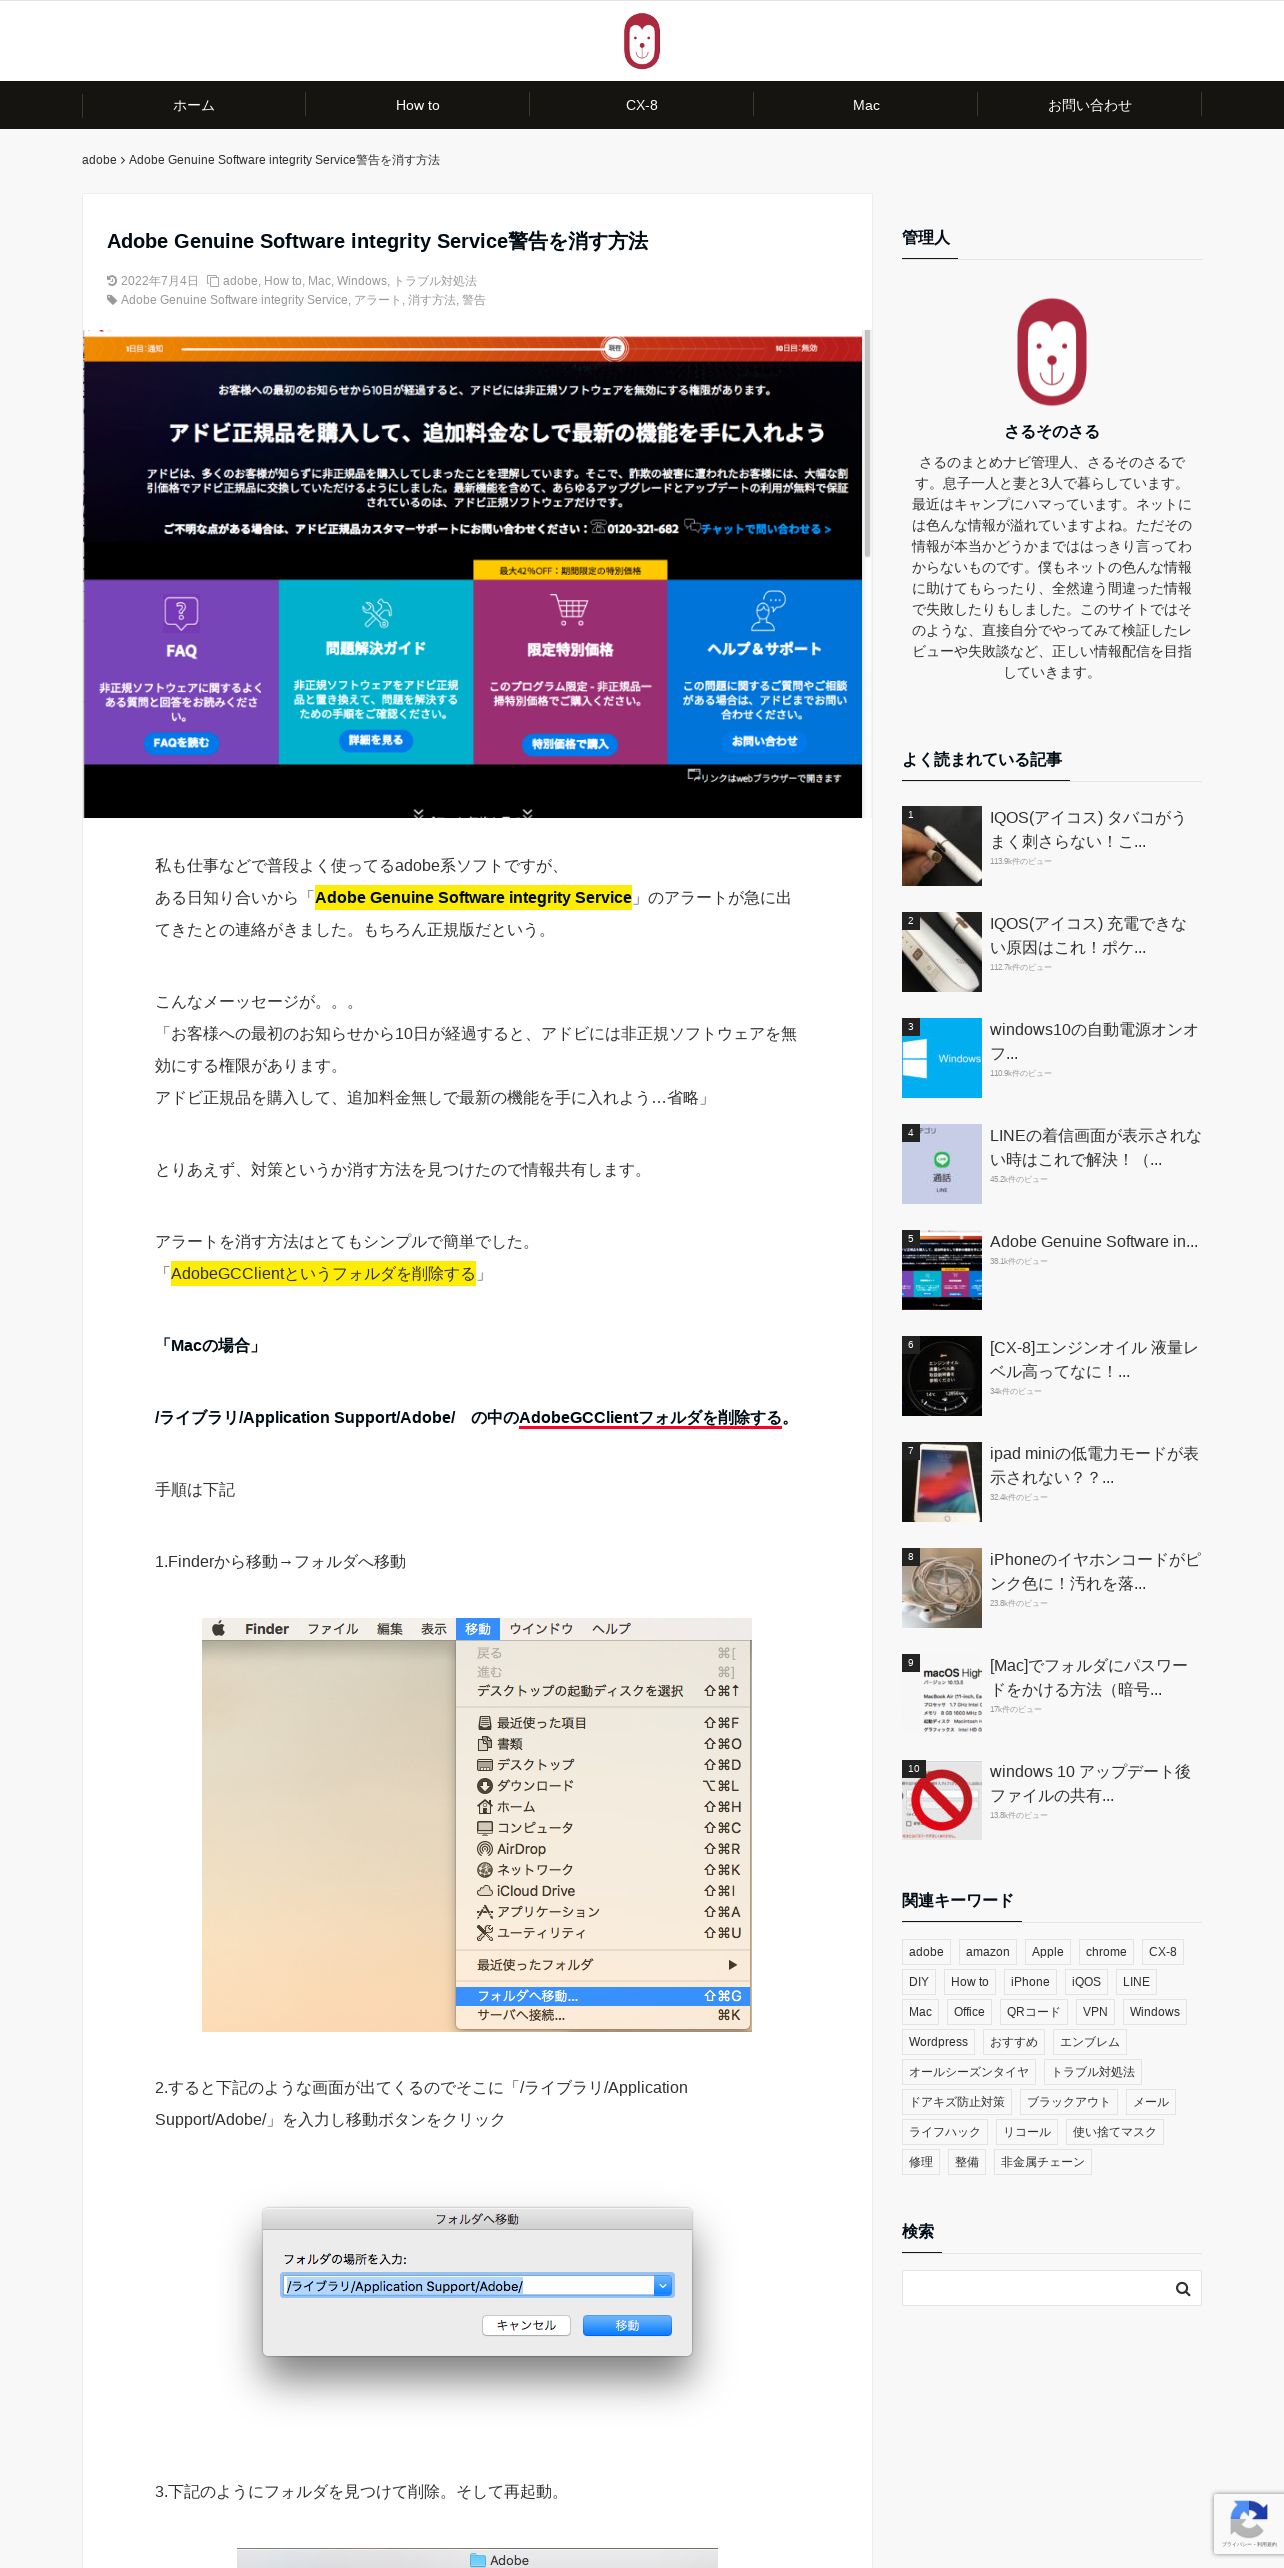Select the iQOS keyword tag

[1086, 1982]
